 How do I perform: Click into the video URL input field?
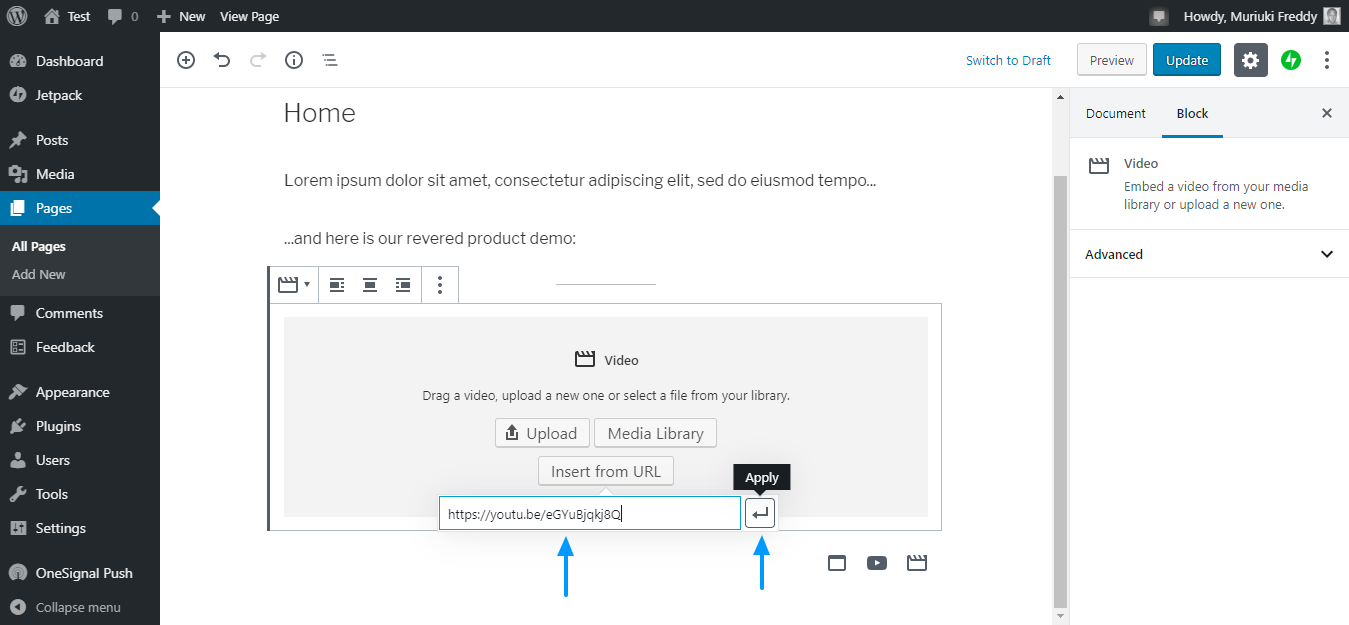tap(589, 514)
